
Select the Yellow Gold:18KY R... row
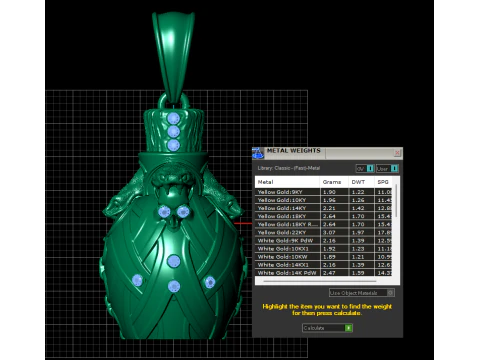click(x=324, y=224)
